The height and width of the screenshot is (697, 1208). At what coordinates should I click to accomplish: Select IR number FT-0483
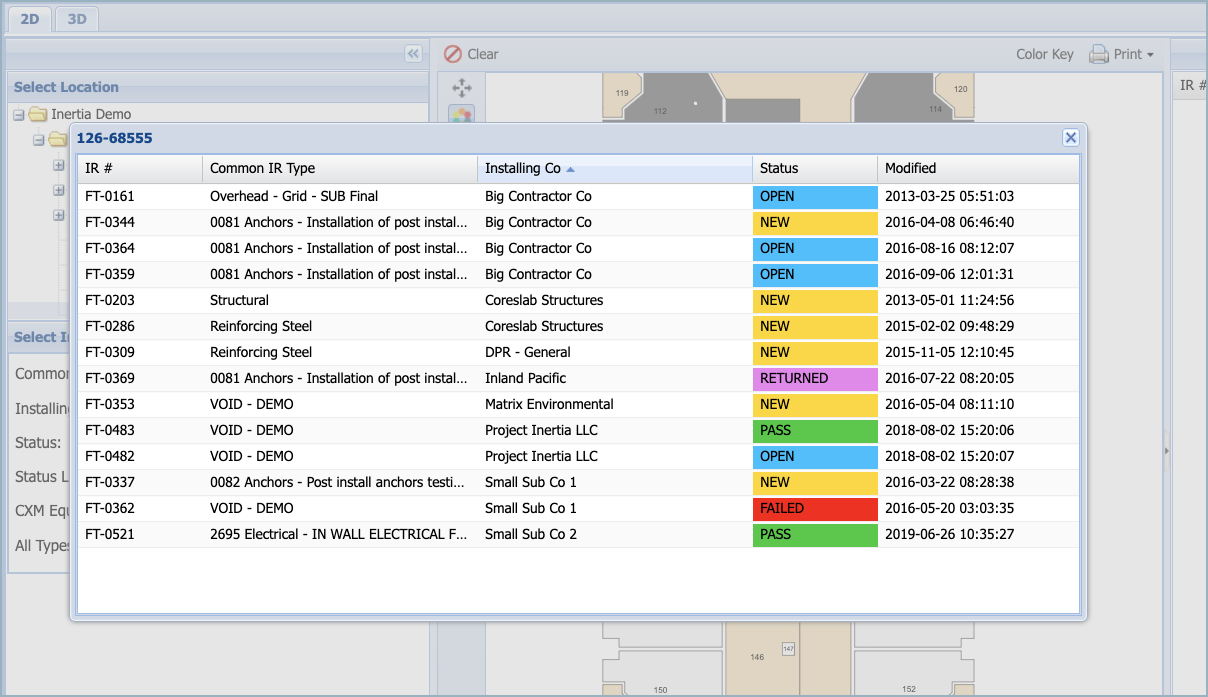click(110, 430)
